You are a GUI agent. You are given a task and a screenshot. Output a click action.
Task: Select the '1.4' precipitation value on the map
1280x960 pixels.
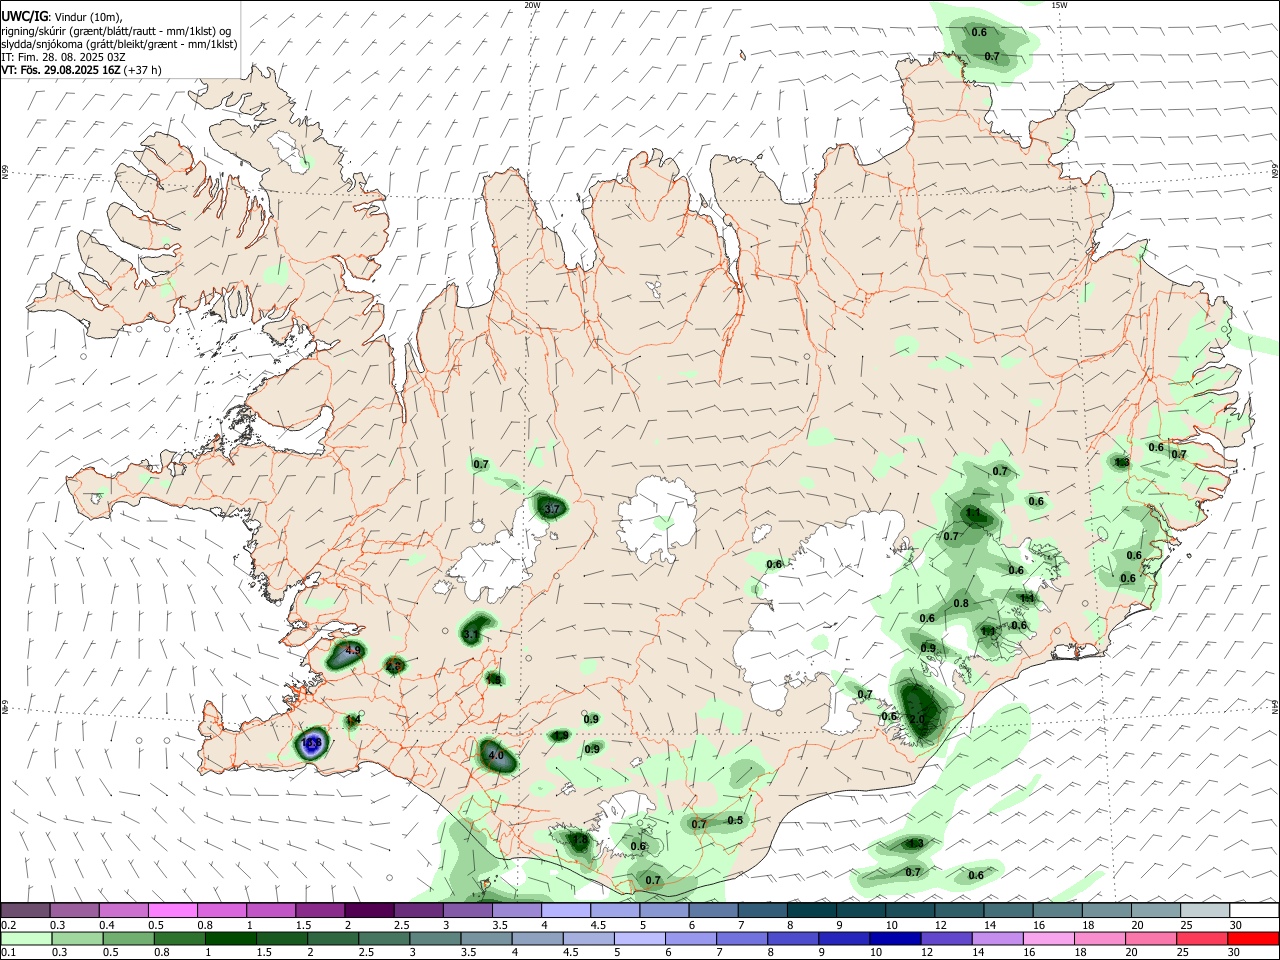pyautogui.click(x=353, y=720)
